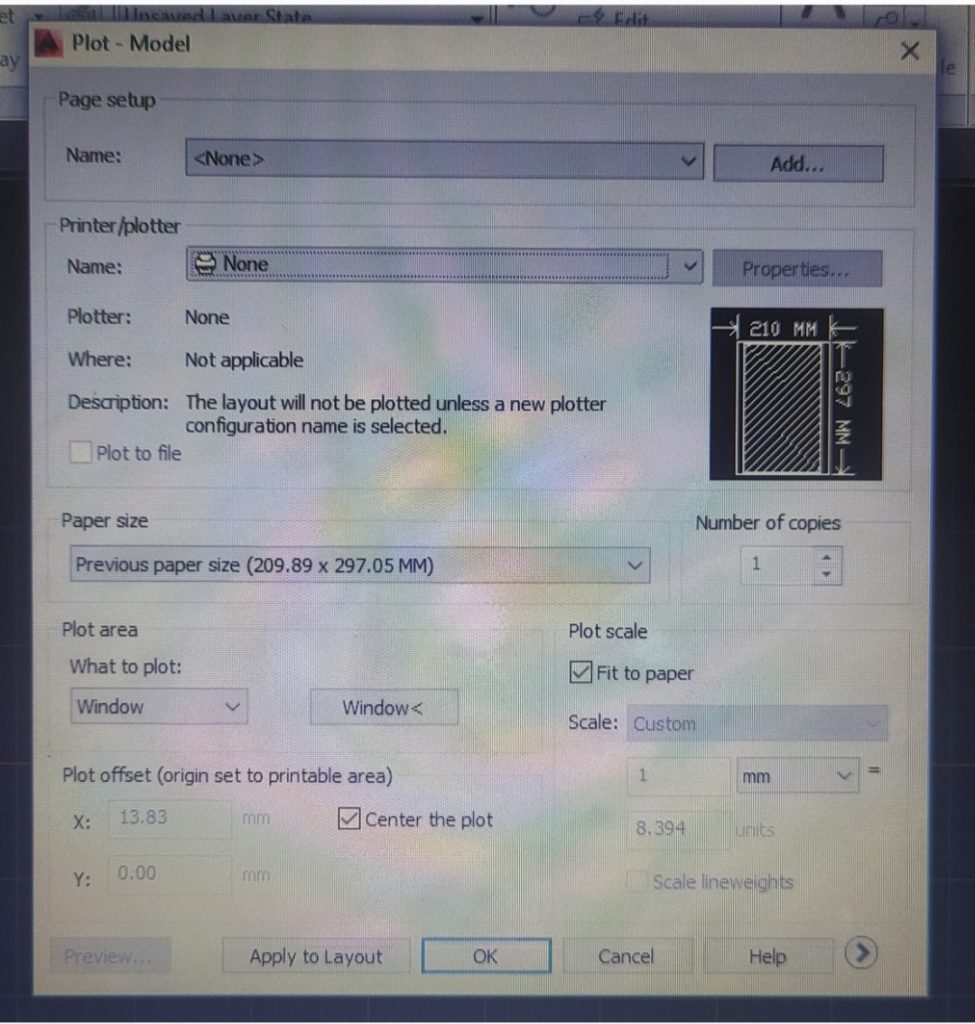Click the plotter description text

click(396, 415)
